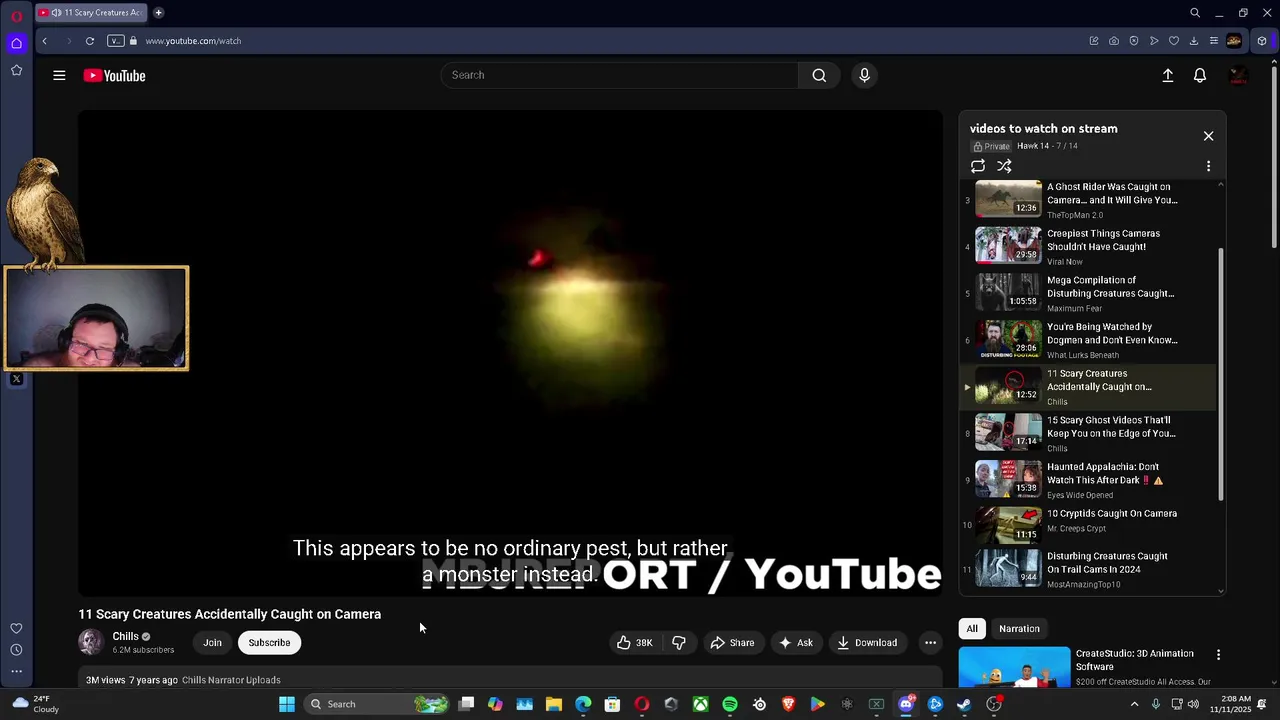
Task: Add page to bookmarks heart
Action: point(1174,41)
